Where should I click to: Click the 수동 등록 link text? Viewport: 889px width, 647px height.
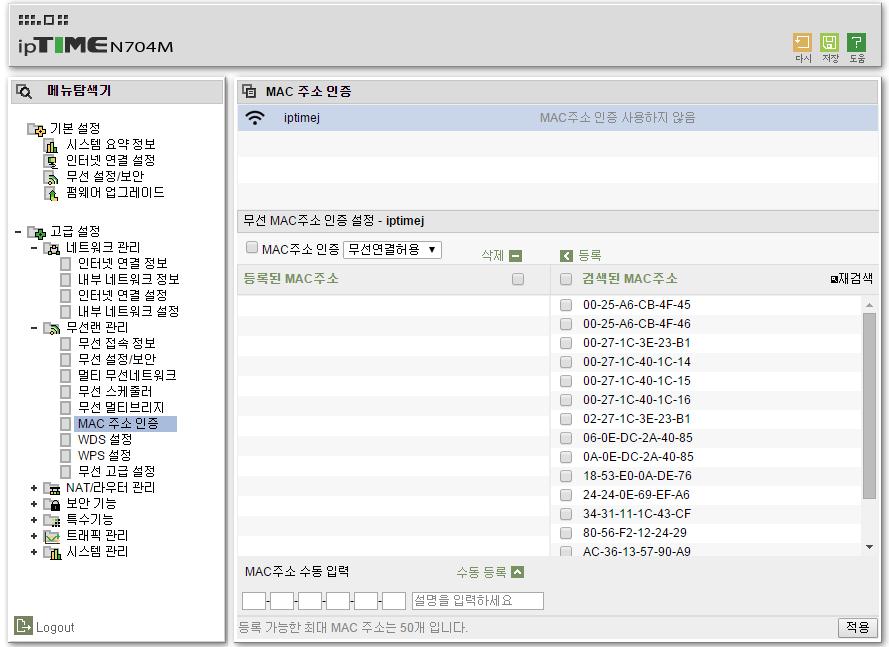(x=481, y=572)
